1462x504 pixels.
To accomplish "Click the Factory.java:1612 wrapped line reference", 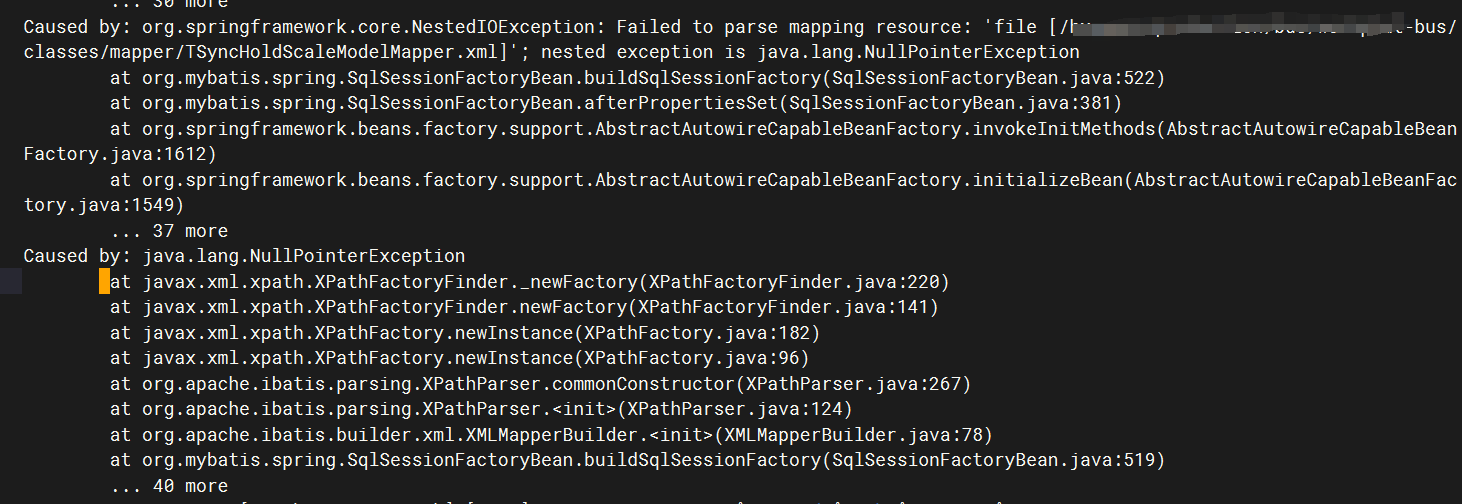I will 119,154.
